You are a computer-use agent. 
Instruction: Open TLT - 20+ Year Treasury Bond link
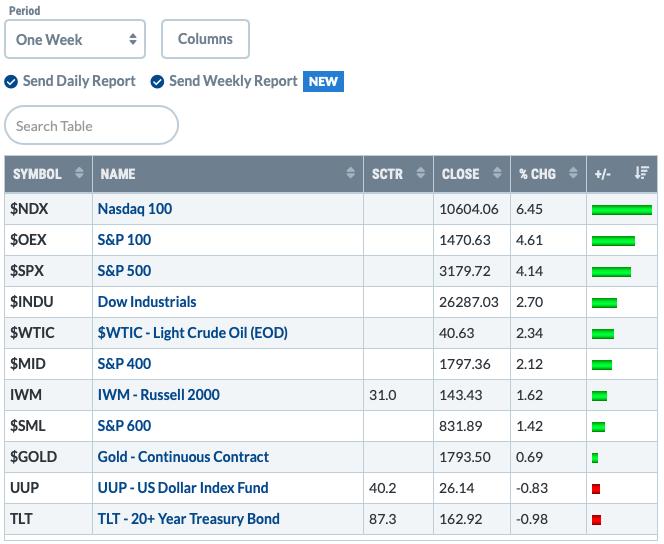coord(188,519)
